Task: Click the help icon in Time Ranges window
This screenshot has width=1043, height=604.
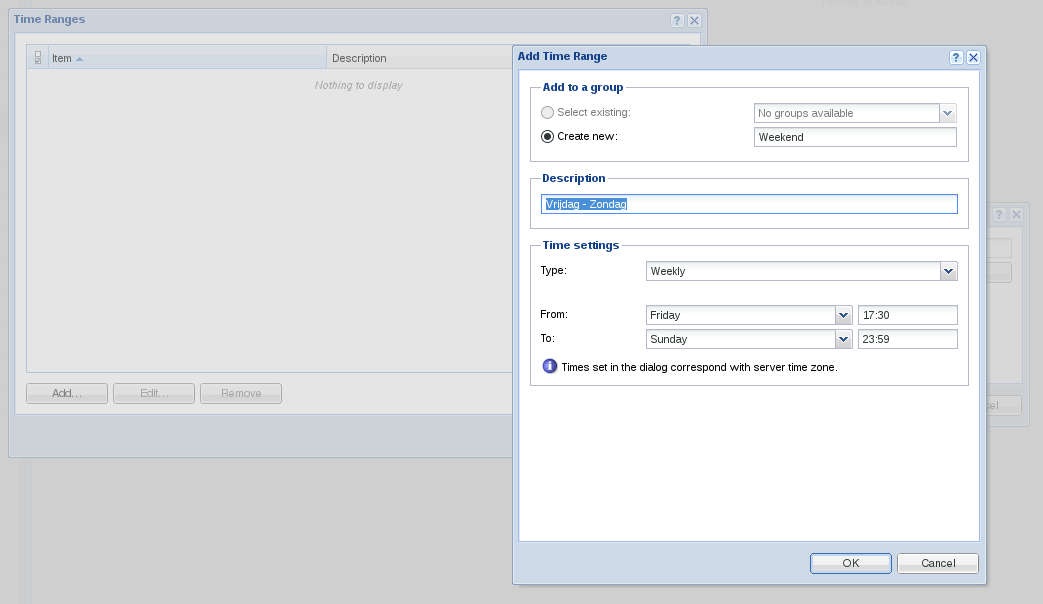Action: 677,20
